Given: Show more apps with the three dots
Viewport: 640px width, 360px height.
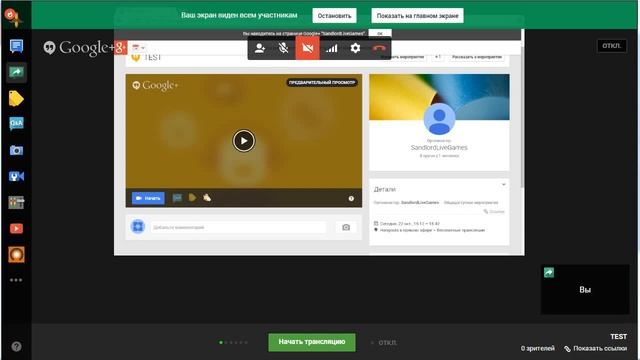Looking at the screenshot, I should 16,280.
